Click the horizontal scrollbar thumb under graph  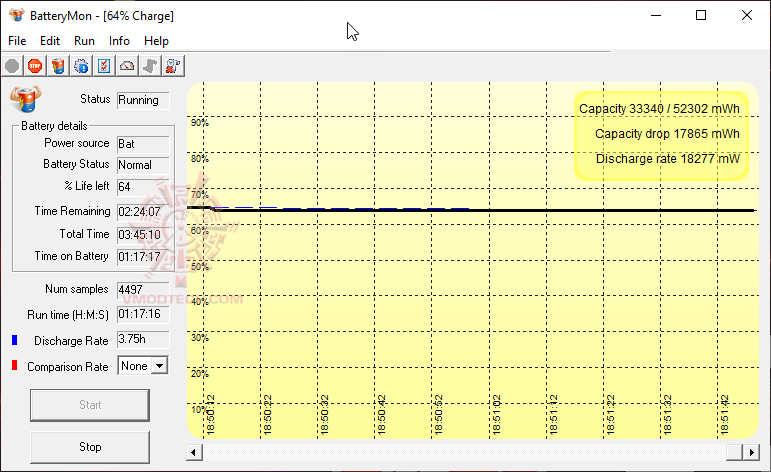[x=735, y=452]
